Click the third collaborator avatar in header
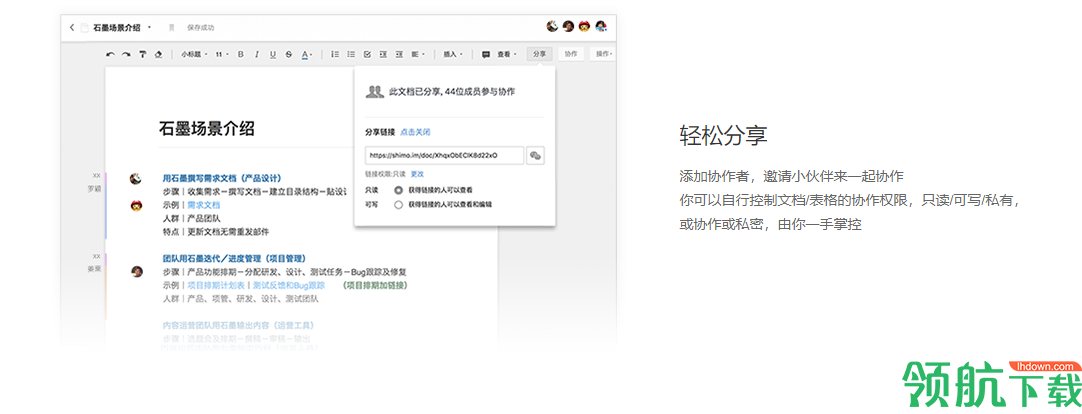The image size is (1082, 414). point(584,26)
